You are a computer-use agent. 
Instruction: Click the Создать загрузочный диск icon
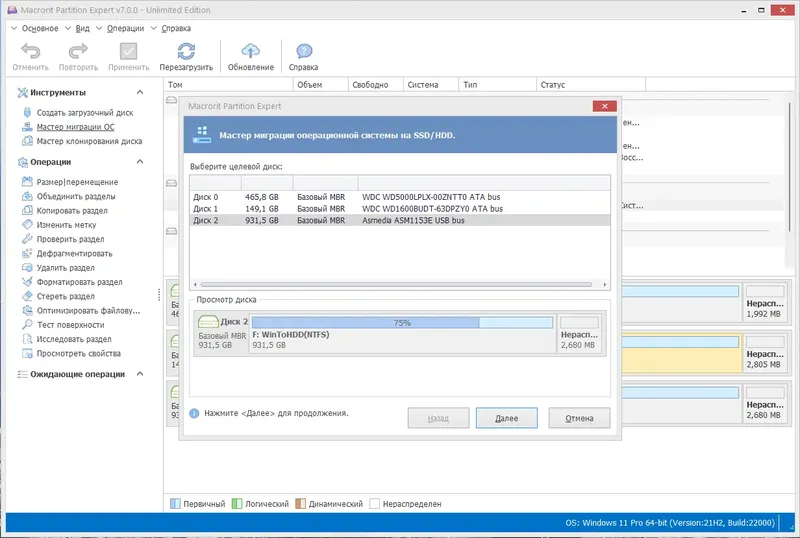[x=28, y=112]
